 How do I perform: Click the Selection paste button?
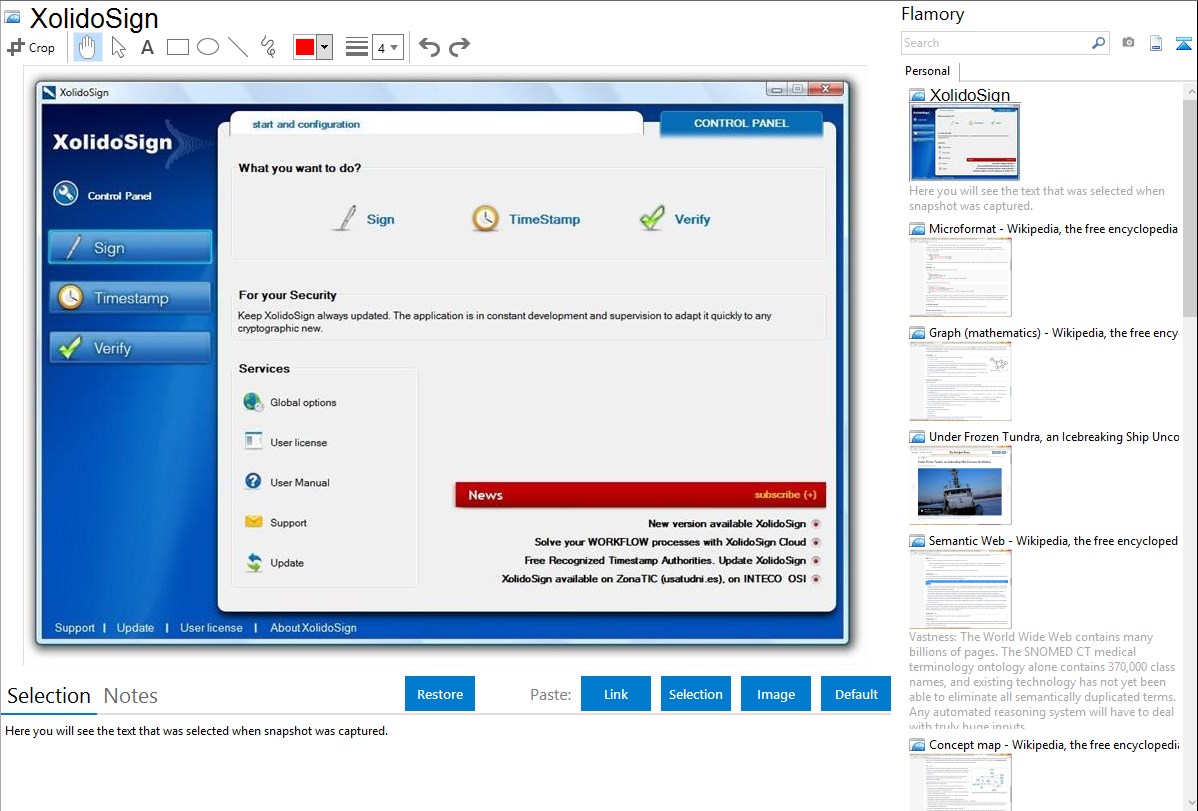[695, 694]
